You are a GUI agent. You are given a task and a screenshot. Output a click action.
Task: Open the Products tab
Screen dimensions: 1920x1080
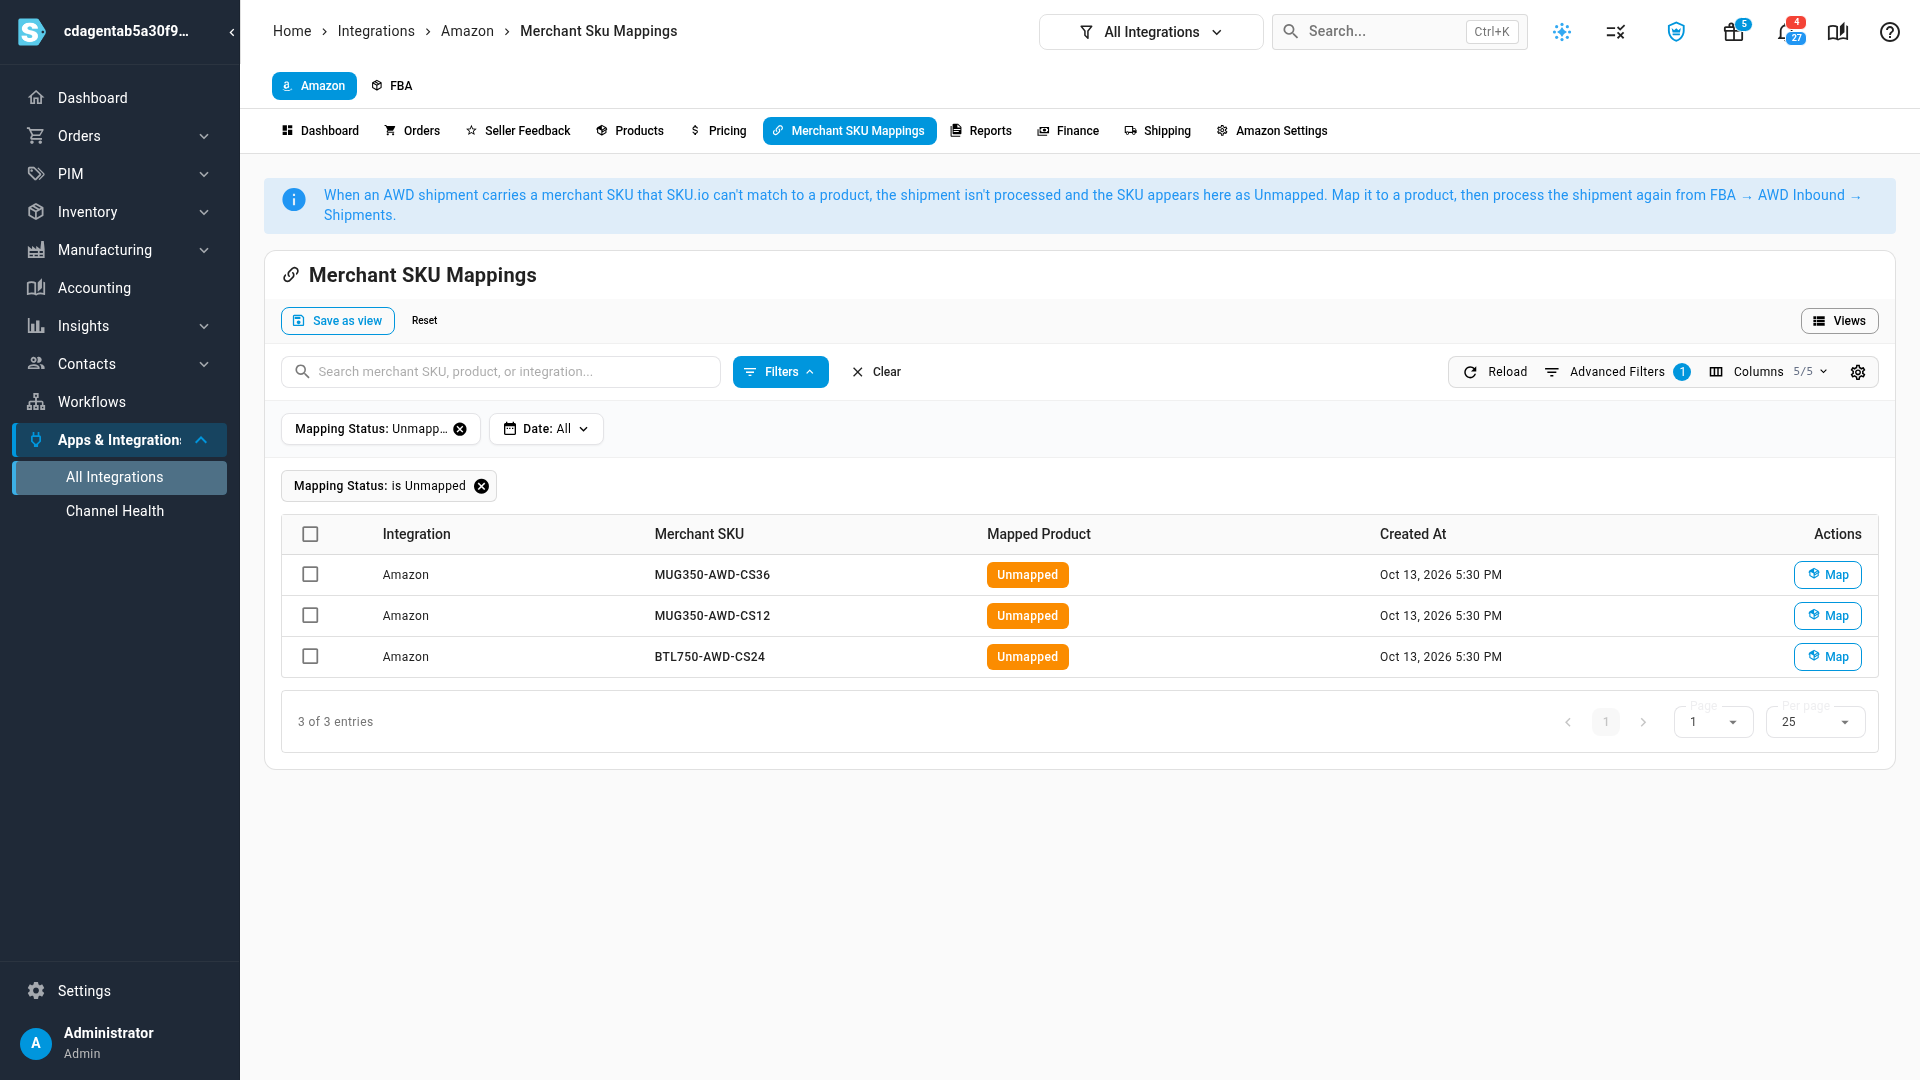coord(630,131)
